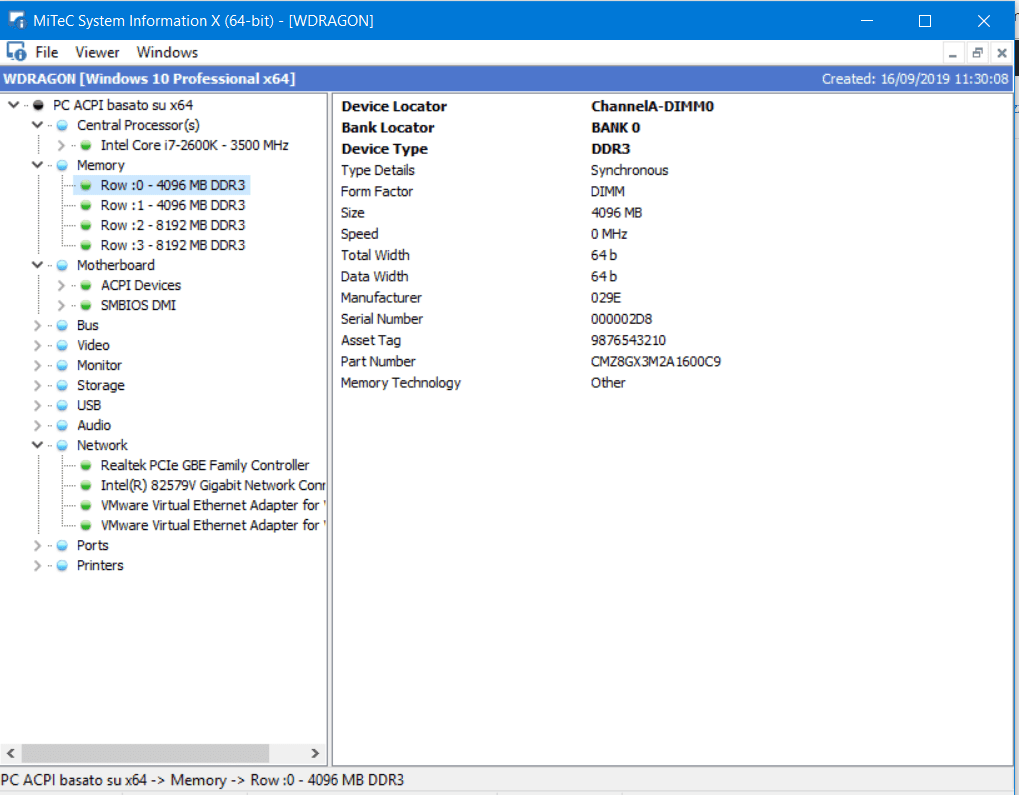Click the MiTeC info icon in menu bar

15,52
